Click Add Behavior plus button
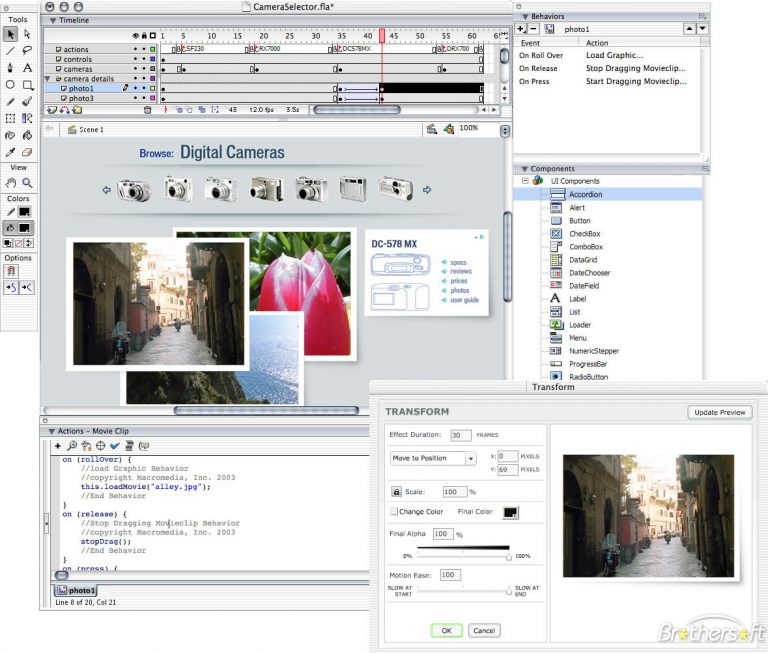The height and width of the screenshot is (653, 768). click(521, 29)
